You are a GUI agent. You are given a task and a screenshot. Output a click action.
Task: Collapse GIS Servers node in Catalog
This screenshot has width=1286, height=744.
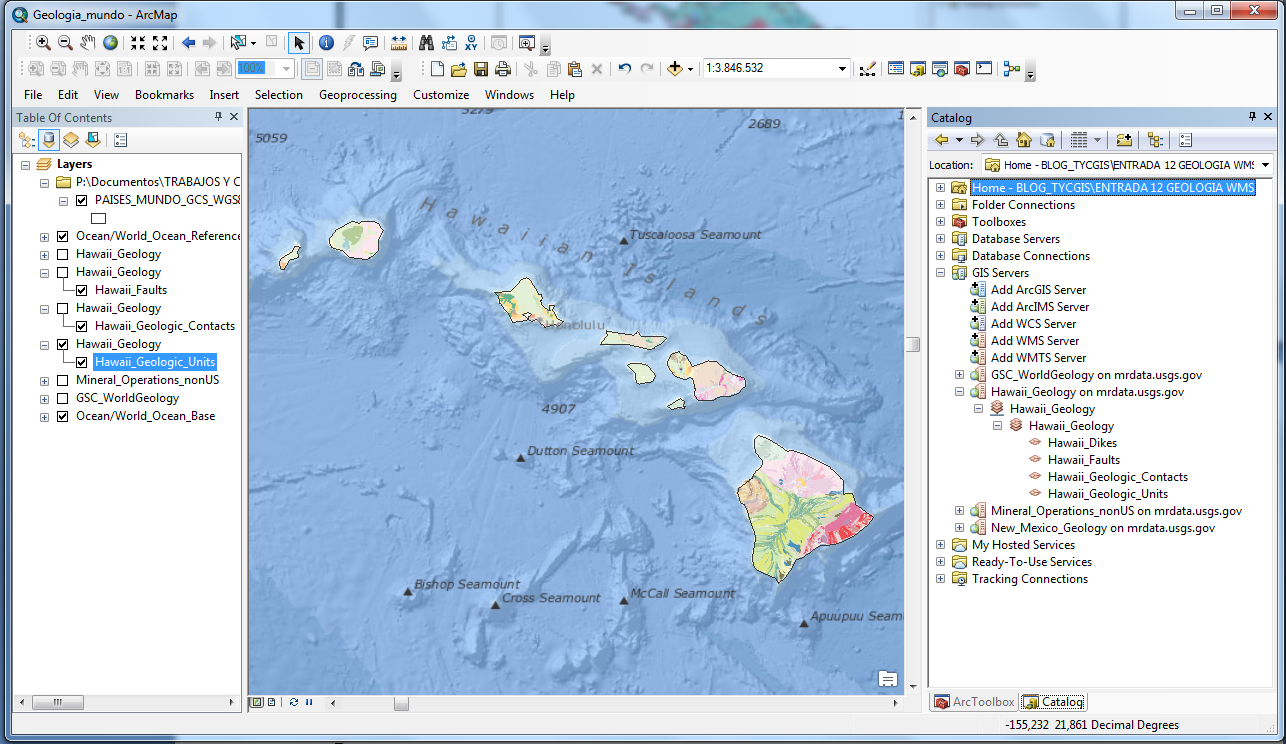click(x=940, y=273)
